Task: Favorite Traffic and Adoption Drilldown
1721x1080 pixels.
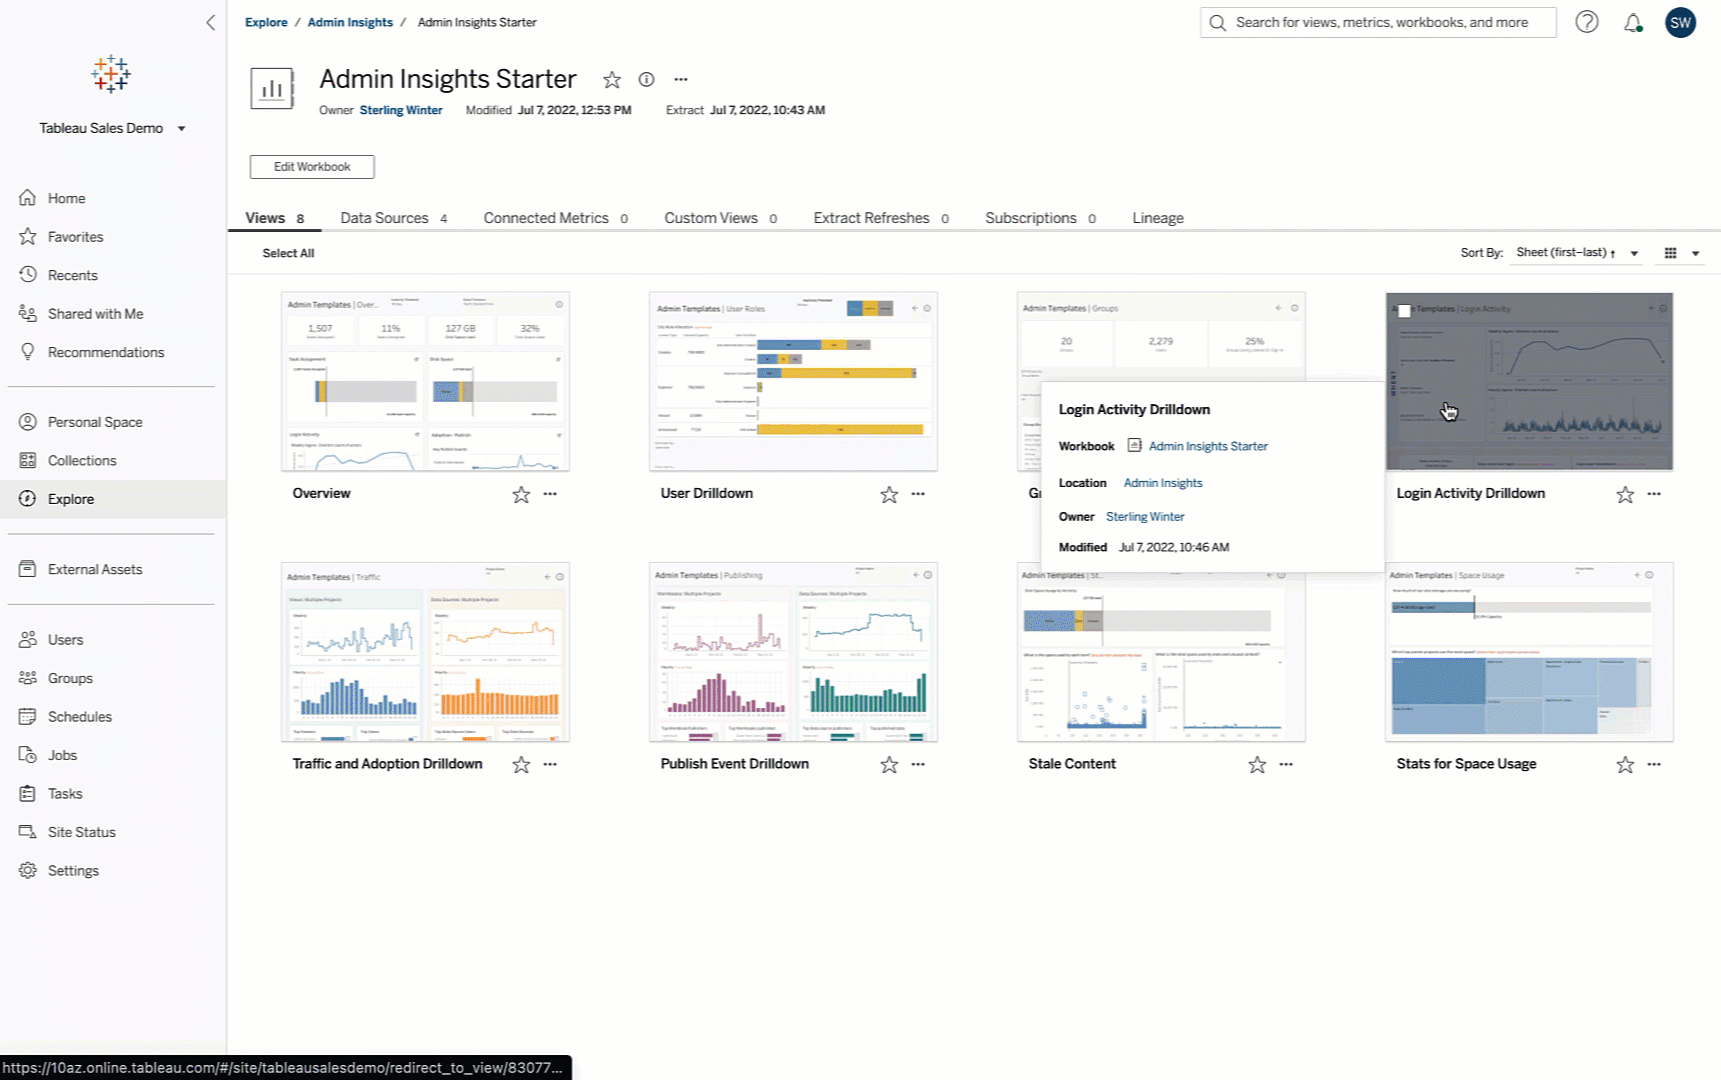Action: (x=521, y=764)
